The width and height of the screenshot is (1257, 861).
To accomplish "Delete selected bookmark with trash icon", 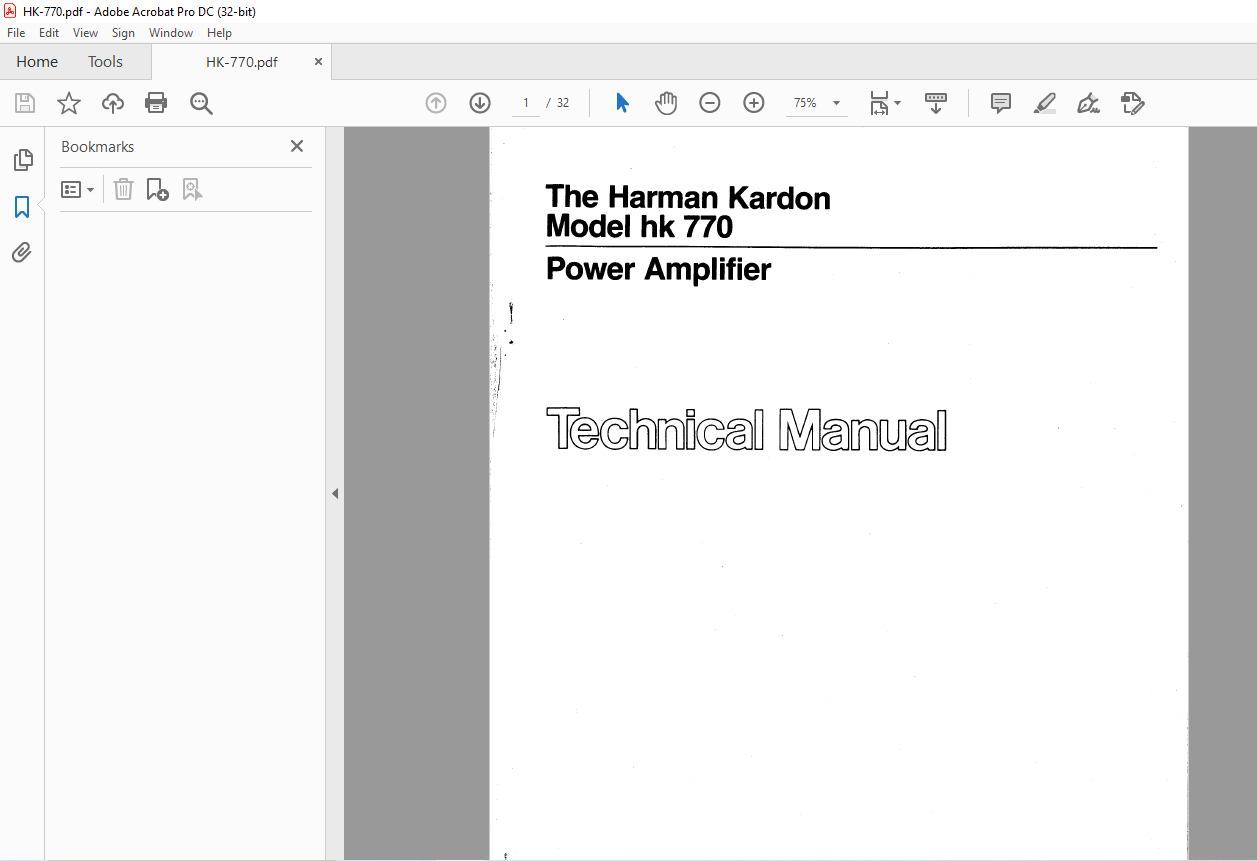I will (x=123, y=189).
